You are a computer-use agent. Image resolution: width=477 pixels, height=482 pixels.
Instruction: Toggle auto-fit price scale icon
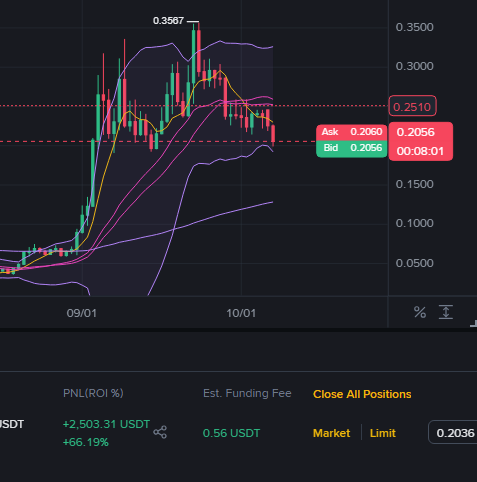446,312
